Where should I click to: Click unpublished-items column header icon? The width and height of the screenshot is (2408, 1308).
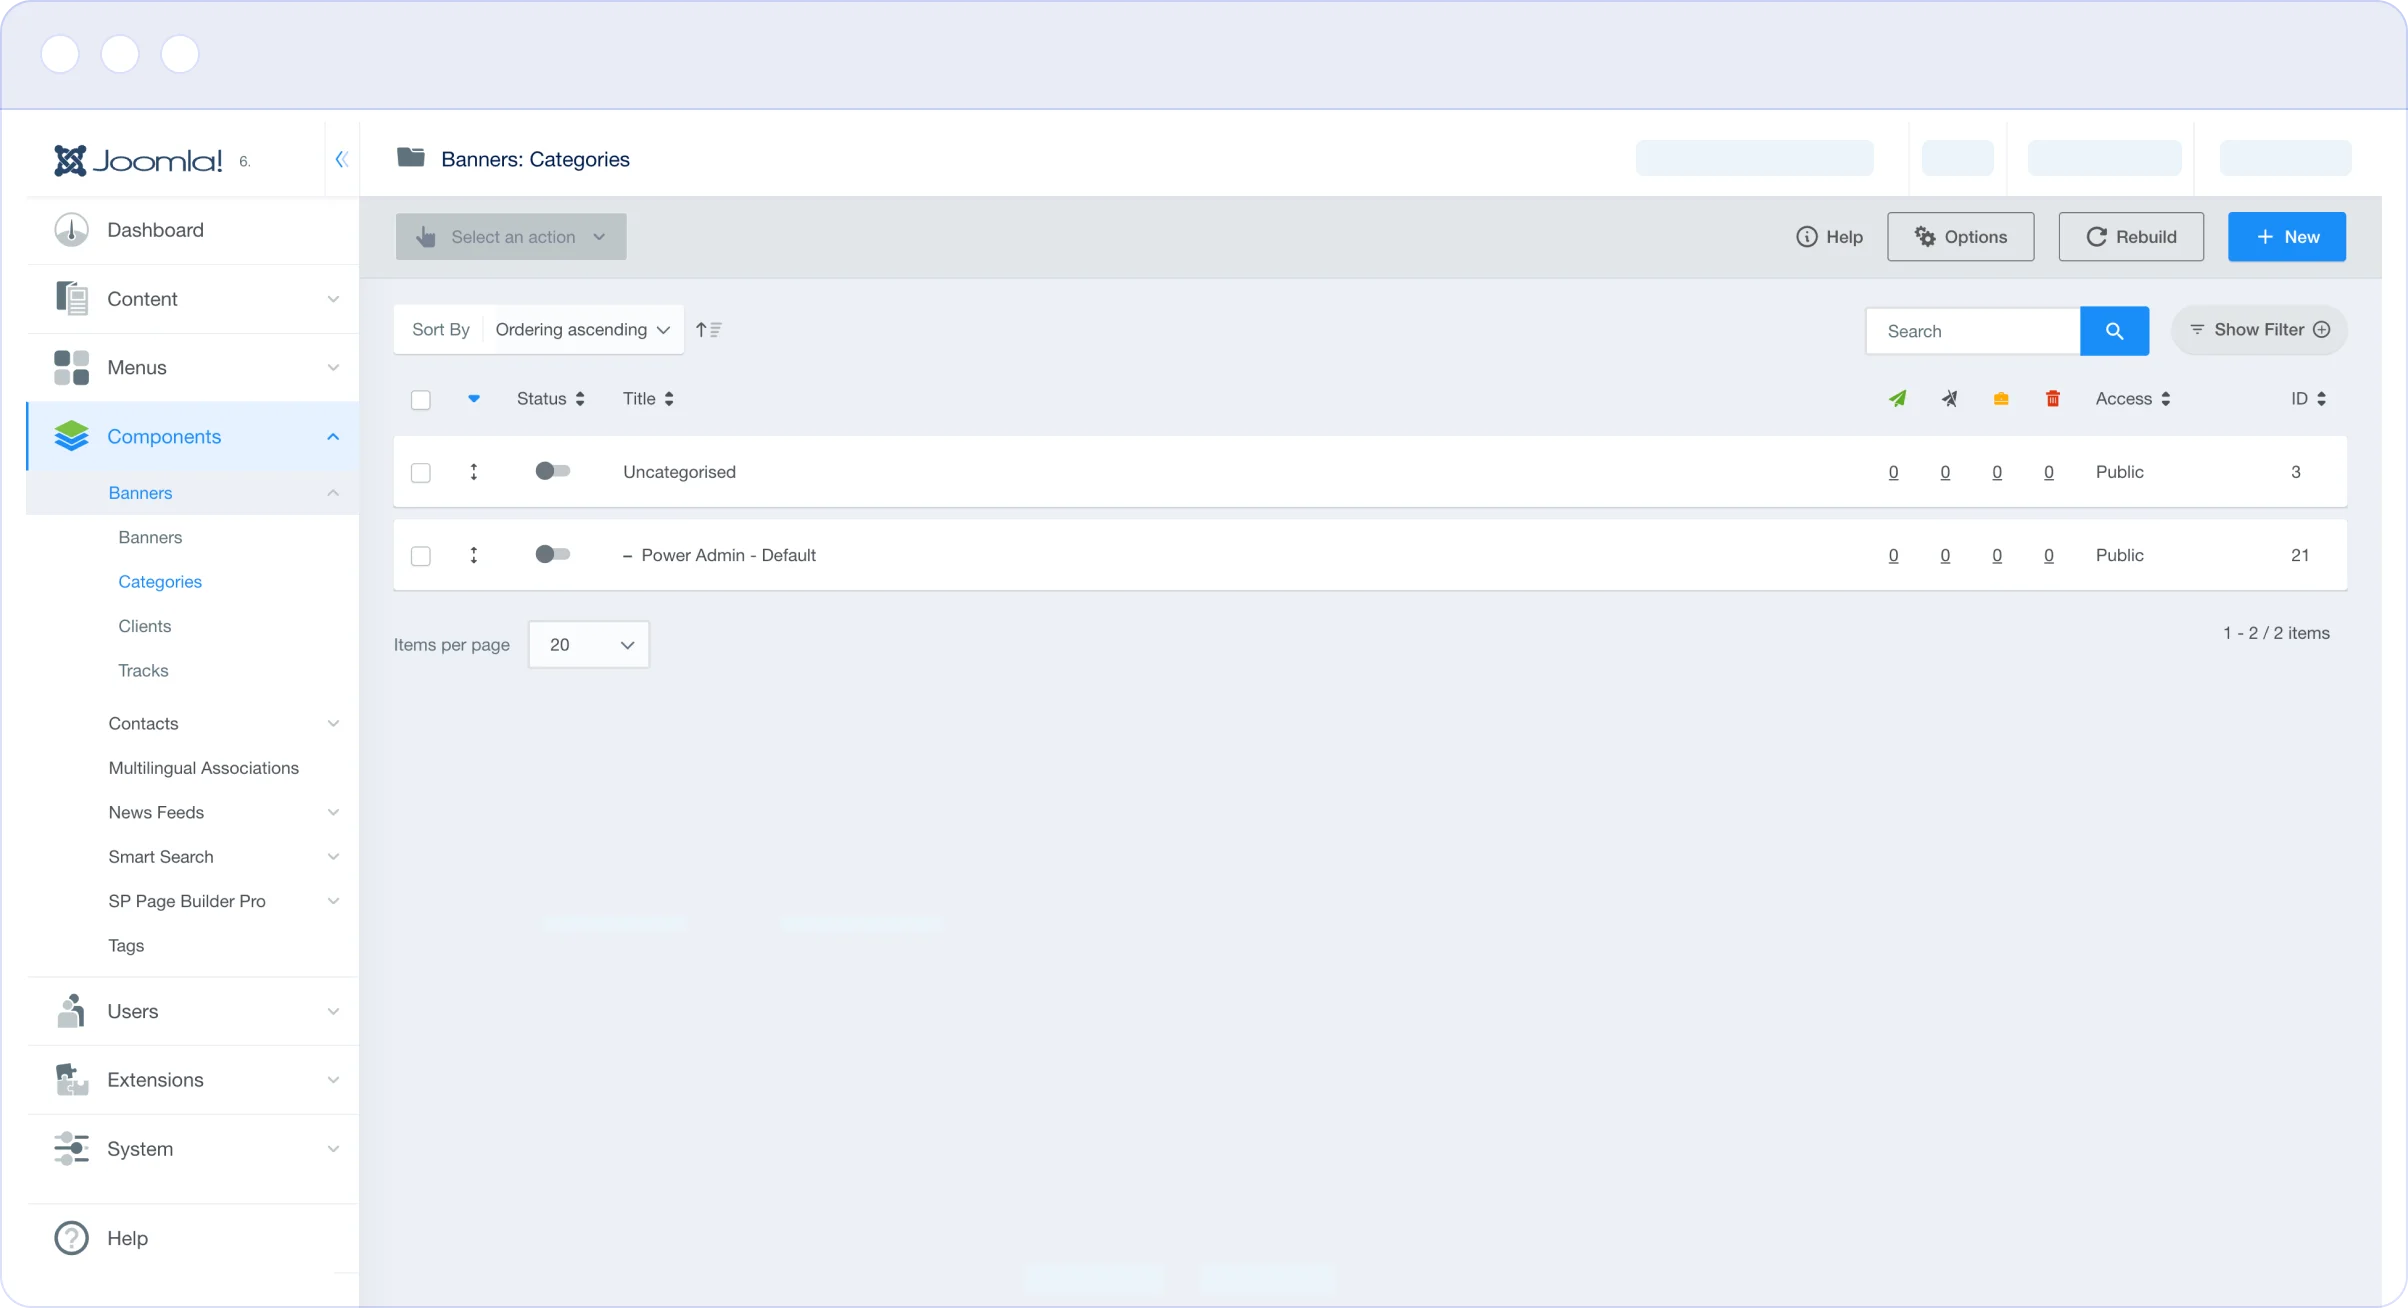click(1949, 399)
